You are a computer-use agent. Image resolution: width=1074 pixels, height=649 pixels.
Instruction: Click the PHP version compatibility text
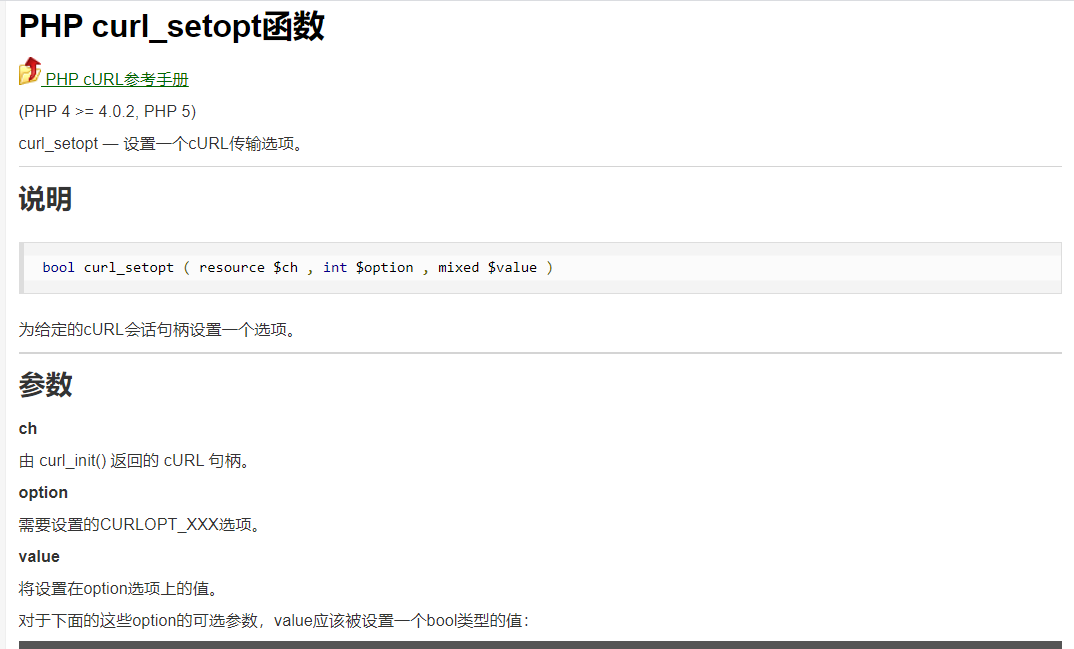click(x=108, y=111)
